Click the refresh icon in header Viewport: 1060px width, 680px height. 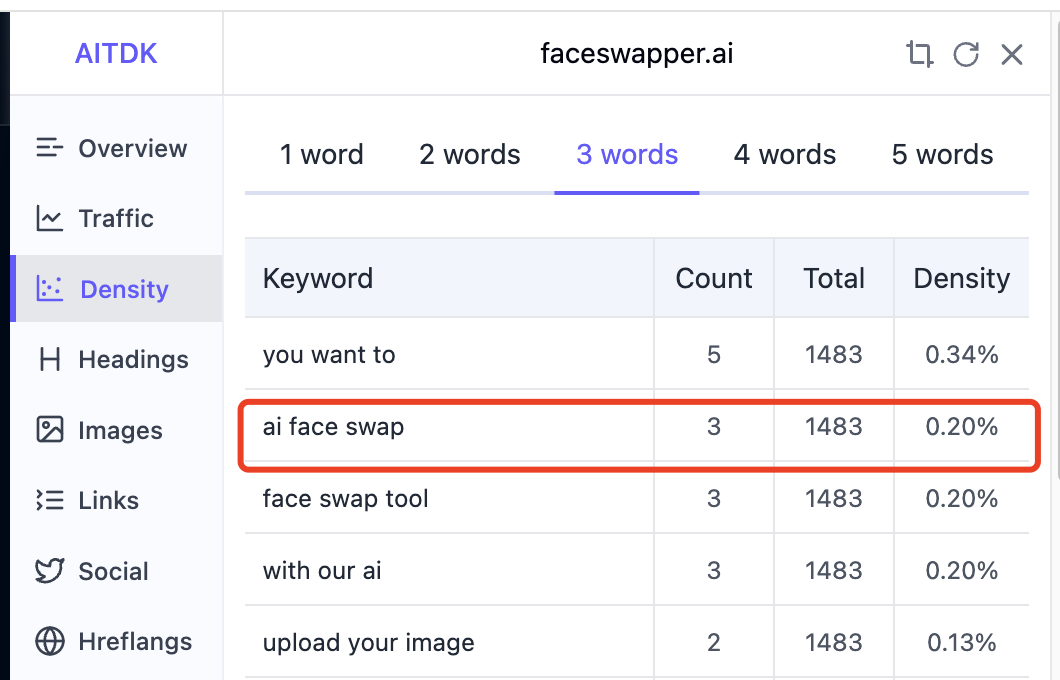coord(966,54)
